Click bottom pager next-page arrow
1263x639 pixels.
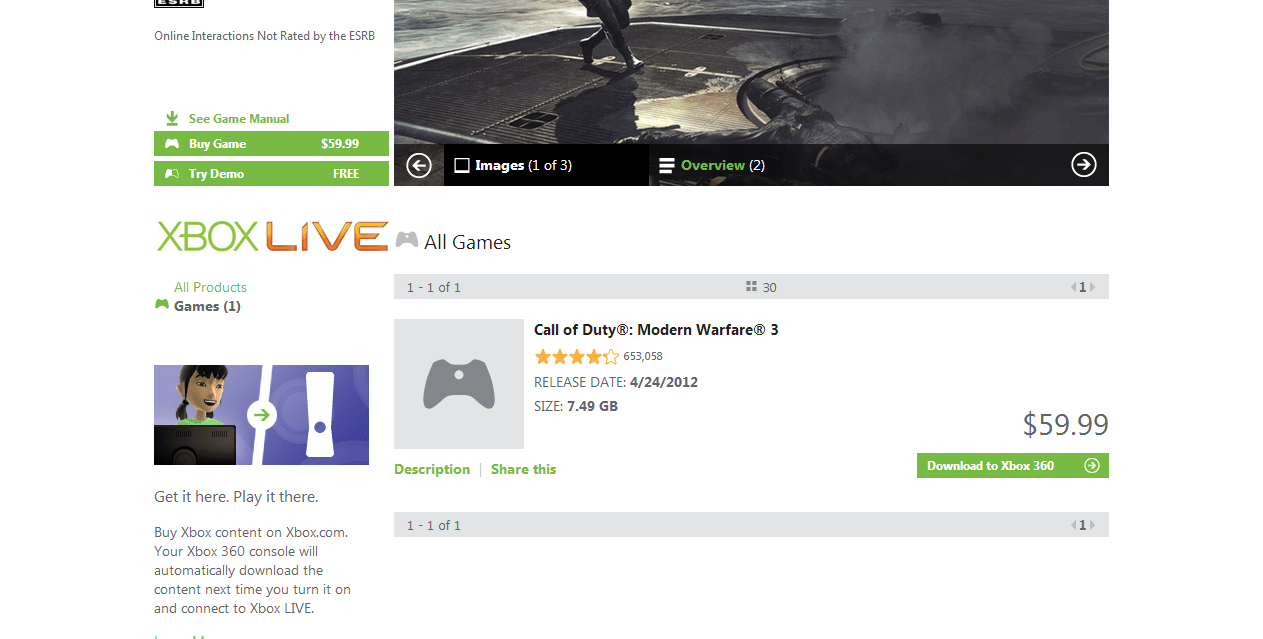click(x=1092, y=525)
